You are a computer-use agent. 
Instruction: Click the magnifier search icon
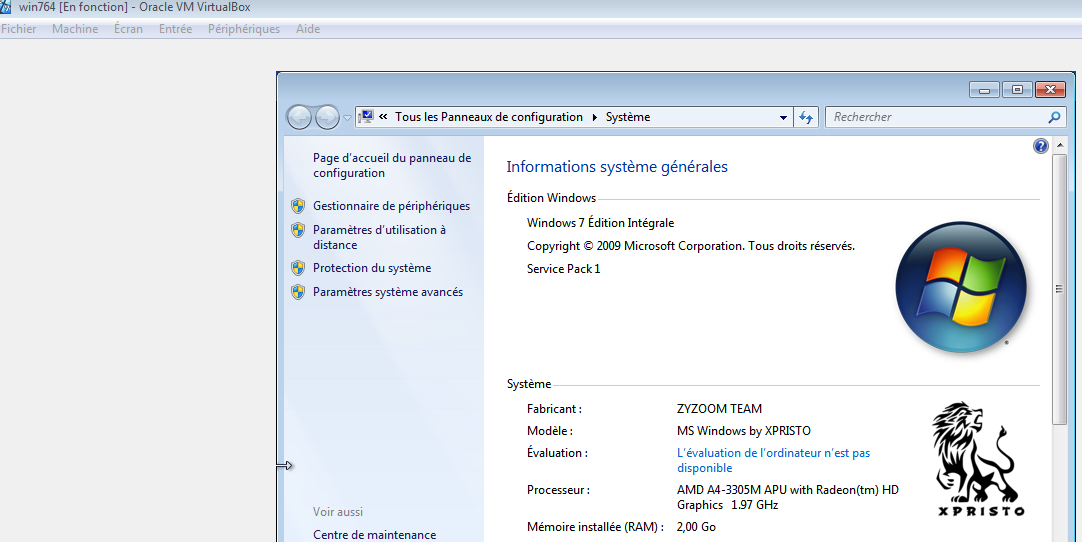1054,117
